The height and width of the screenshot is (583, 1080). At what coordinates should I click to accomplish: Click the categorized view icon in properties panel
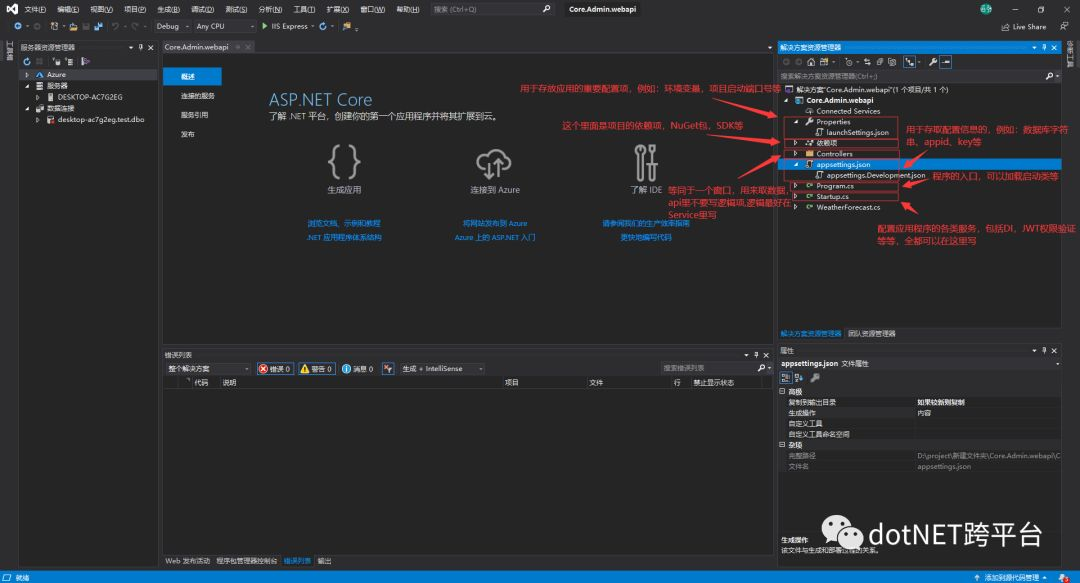[785, 378]
